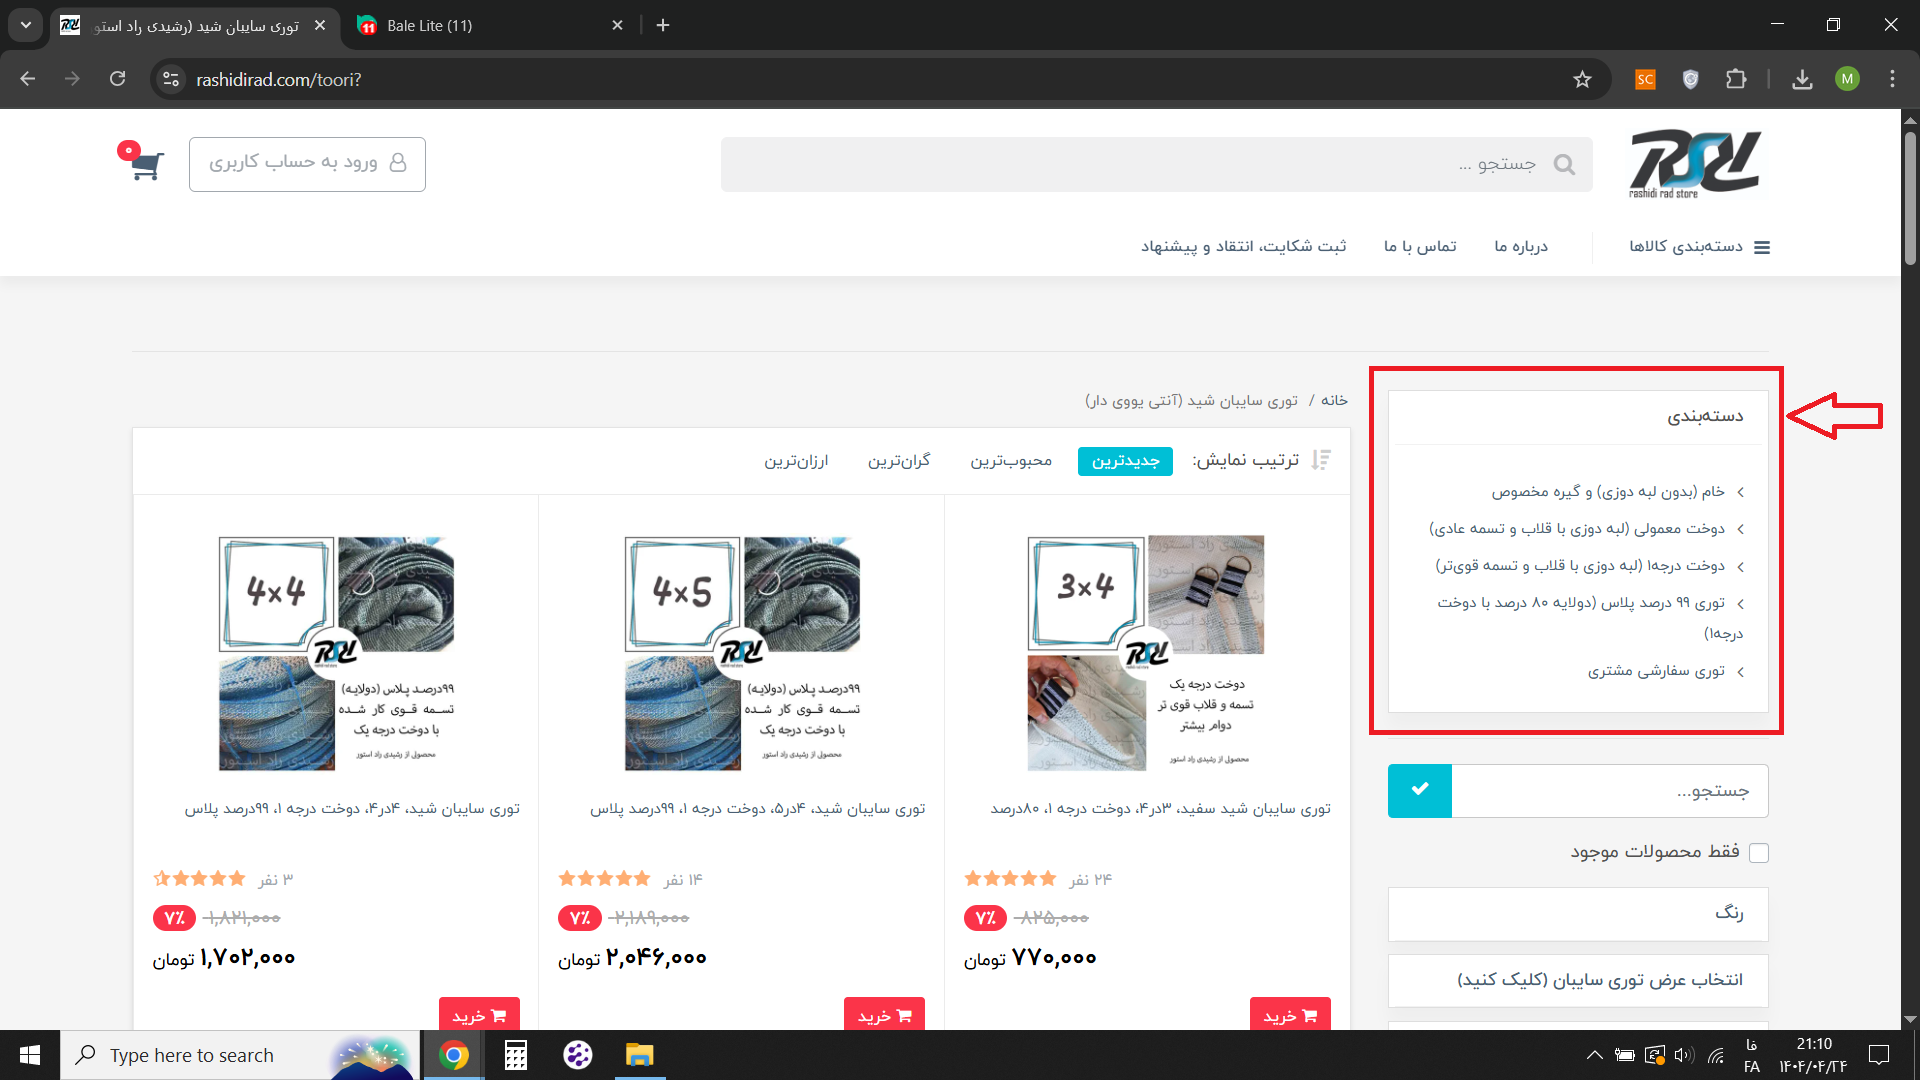
Task: Open category دوخت درجه۱ با قلاب قوی‌تر
Action: [x=1580, y=566]
